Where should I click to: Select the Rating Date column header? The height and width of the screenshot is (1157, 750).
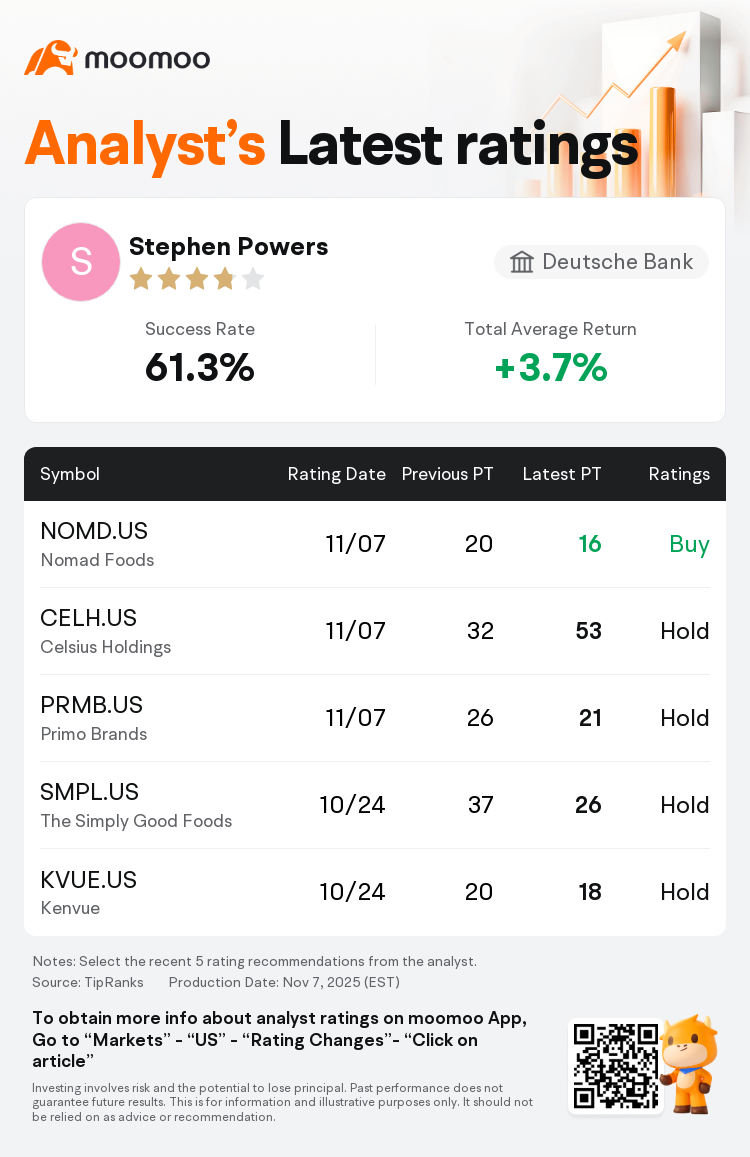(x=336, y=474)
